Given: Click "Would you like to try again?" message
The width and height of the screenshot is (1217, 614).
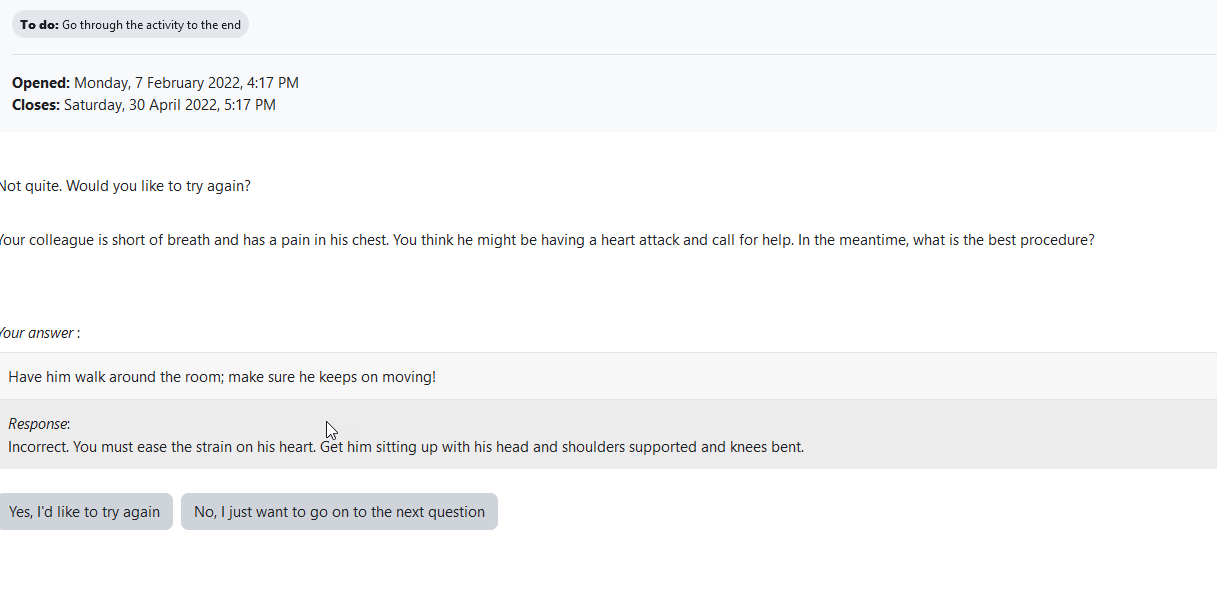Looking at the screenshot, I should pyautogui.click(x=158, y=186).
